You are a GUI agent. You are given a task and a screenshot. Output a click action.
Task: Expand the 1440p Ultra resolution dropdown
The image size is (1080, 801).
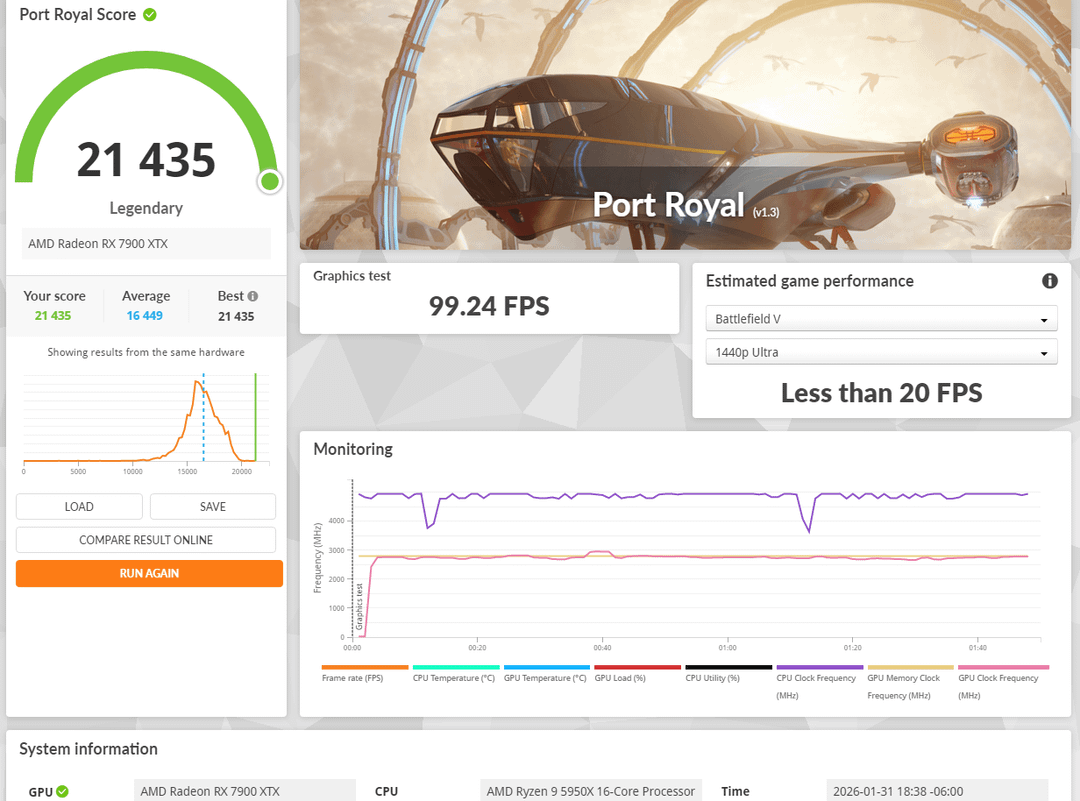pyautogui.click(x=881, y=352)
